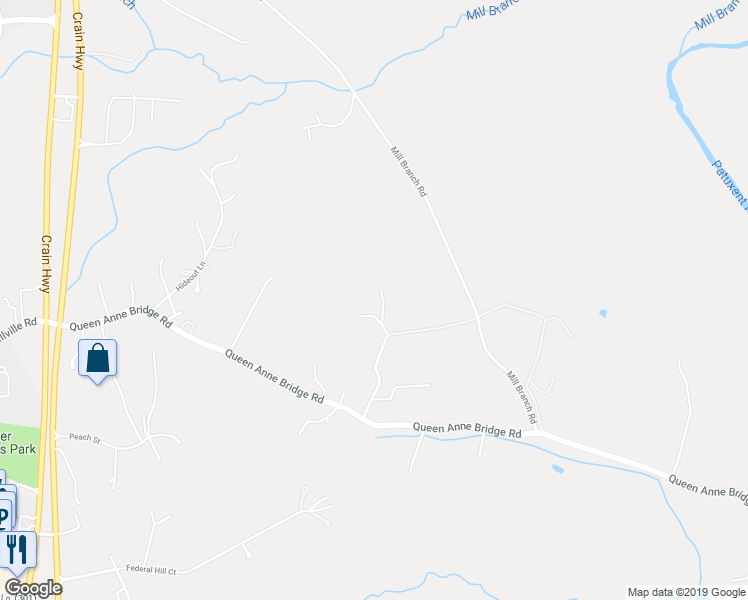This screenshot has width=748, height=600.
Task: Click the shopping bag map marker
Action: click(x=97, y=361)
